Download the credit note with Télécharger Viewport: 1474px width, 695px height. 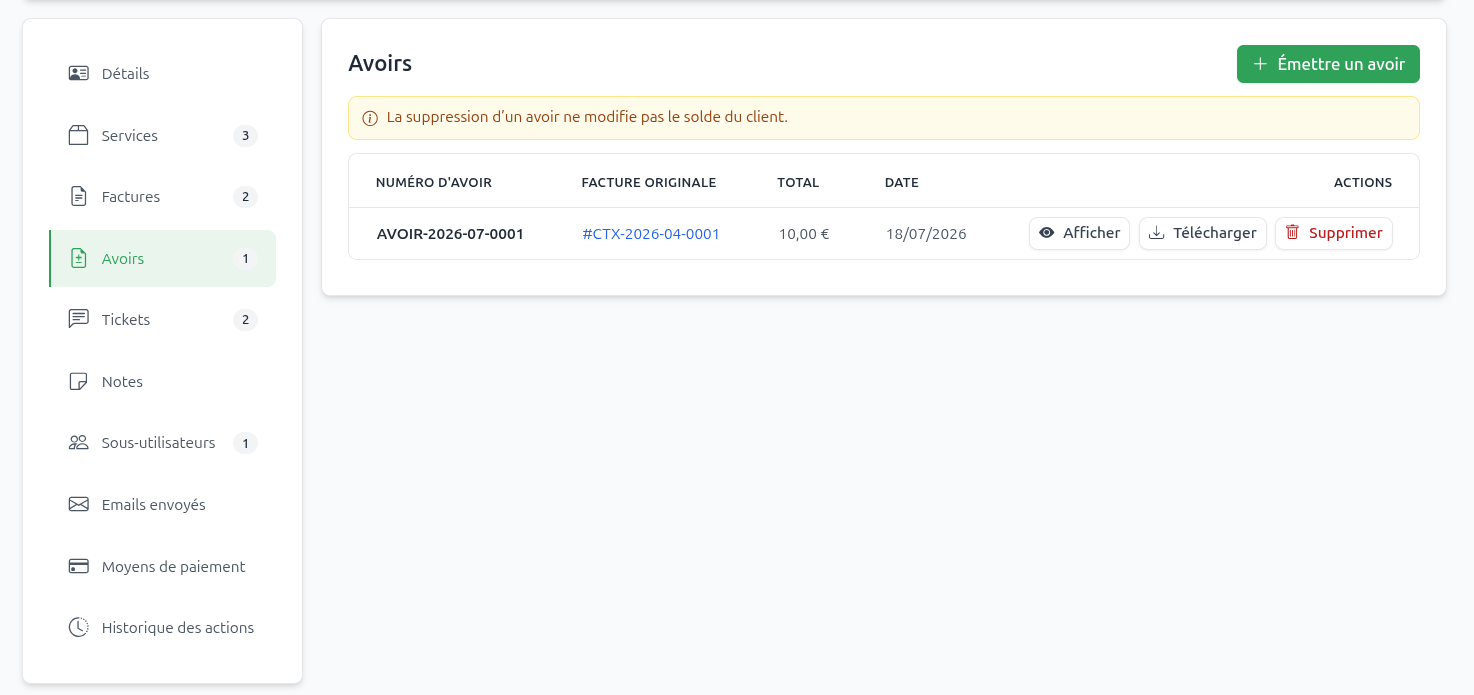pos(1203,233)
